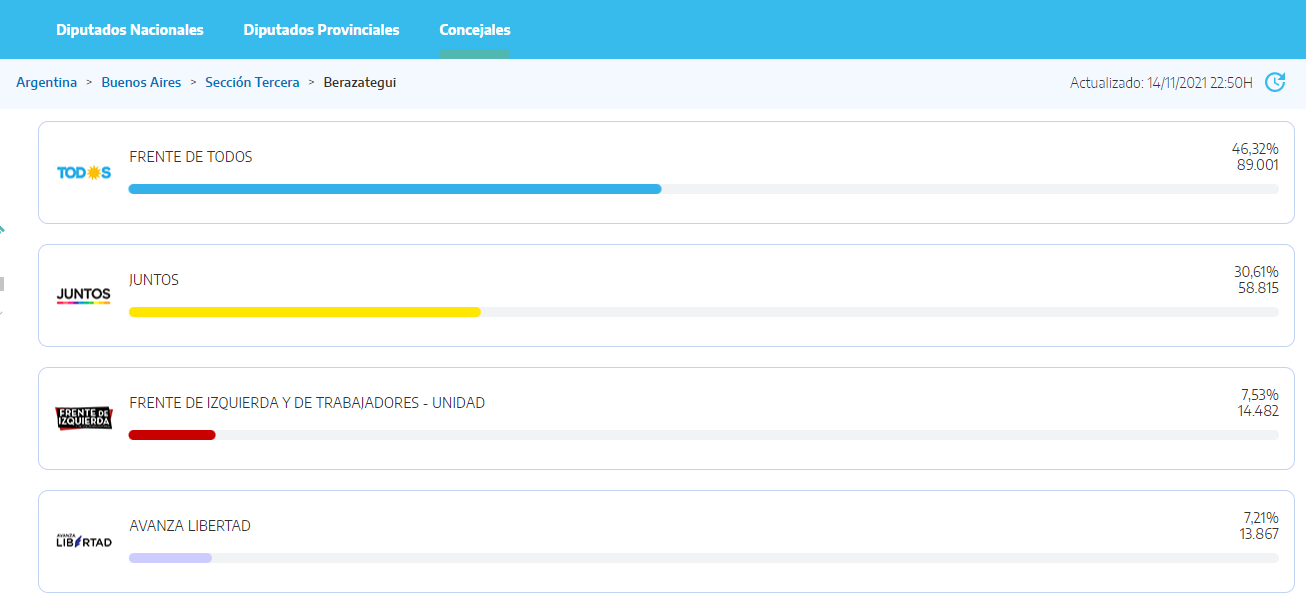Click the Frente de Izquierda party logo
The image size is (1306, 601).
pyautogui.click(x=84, y=418)
